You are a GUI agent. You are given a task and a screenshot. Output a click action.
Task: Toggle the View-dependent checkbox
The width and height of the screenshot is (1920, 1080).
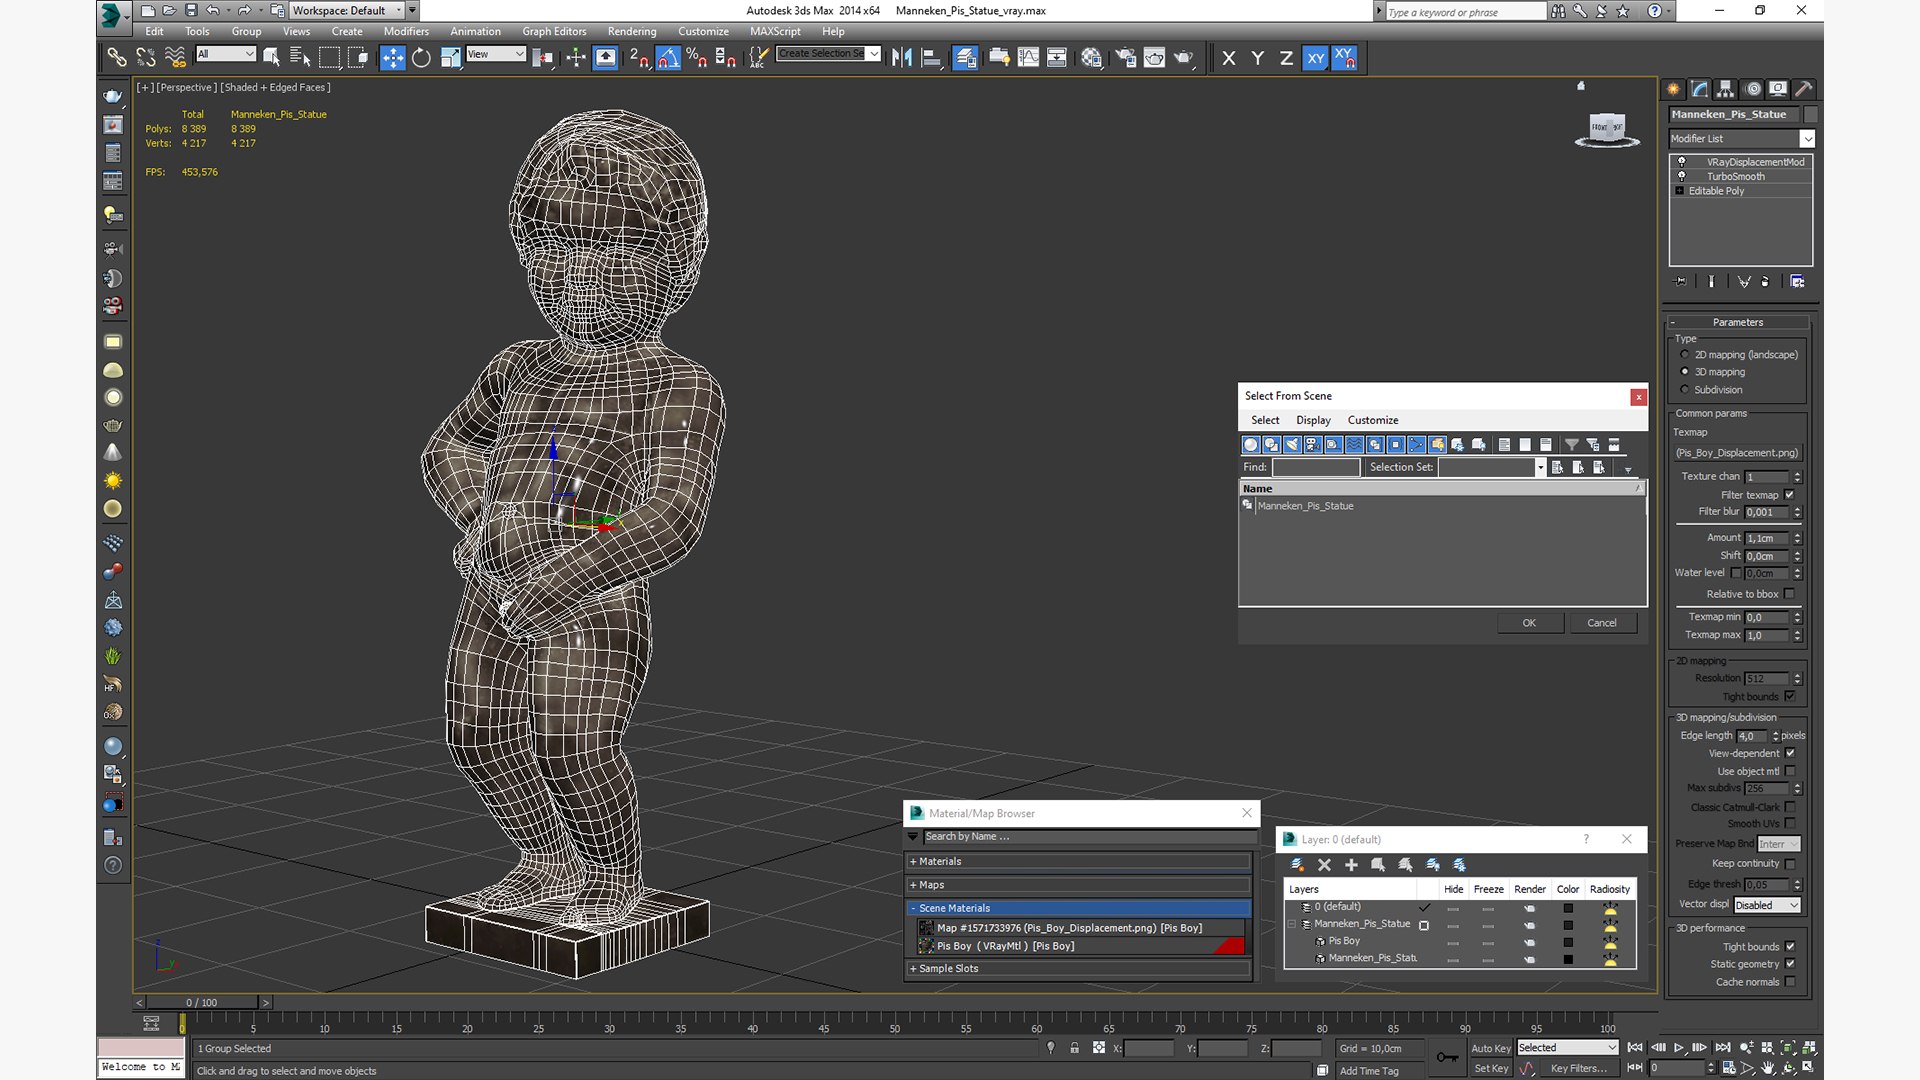(1790, 753)
